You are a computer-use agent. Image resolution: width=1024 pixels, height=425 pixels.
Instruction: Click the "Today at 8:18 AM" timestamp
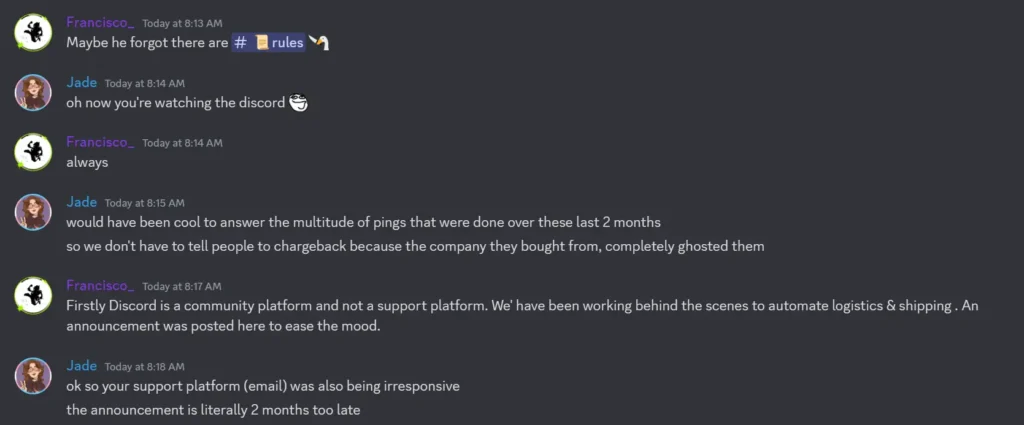(x=144, y=367)
